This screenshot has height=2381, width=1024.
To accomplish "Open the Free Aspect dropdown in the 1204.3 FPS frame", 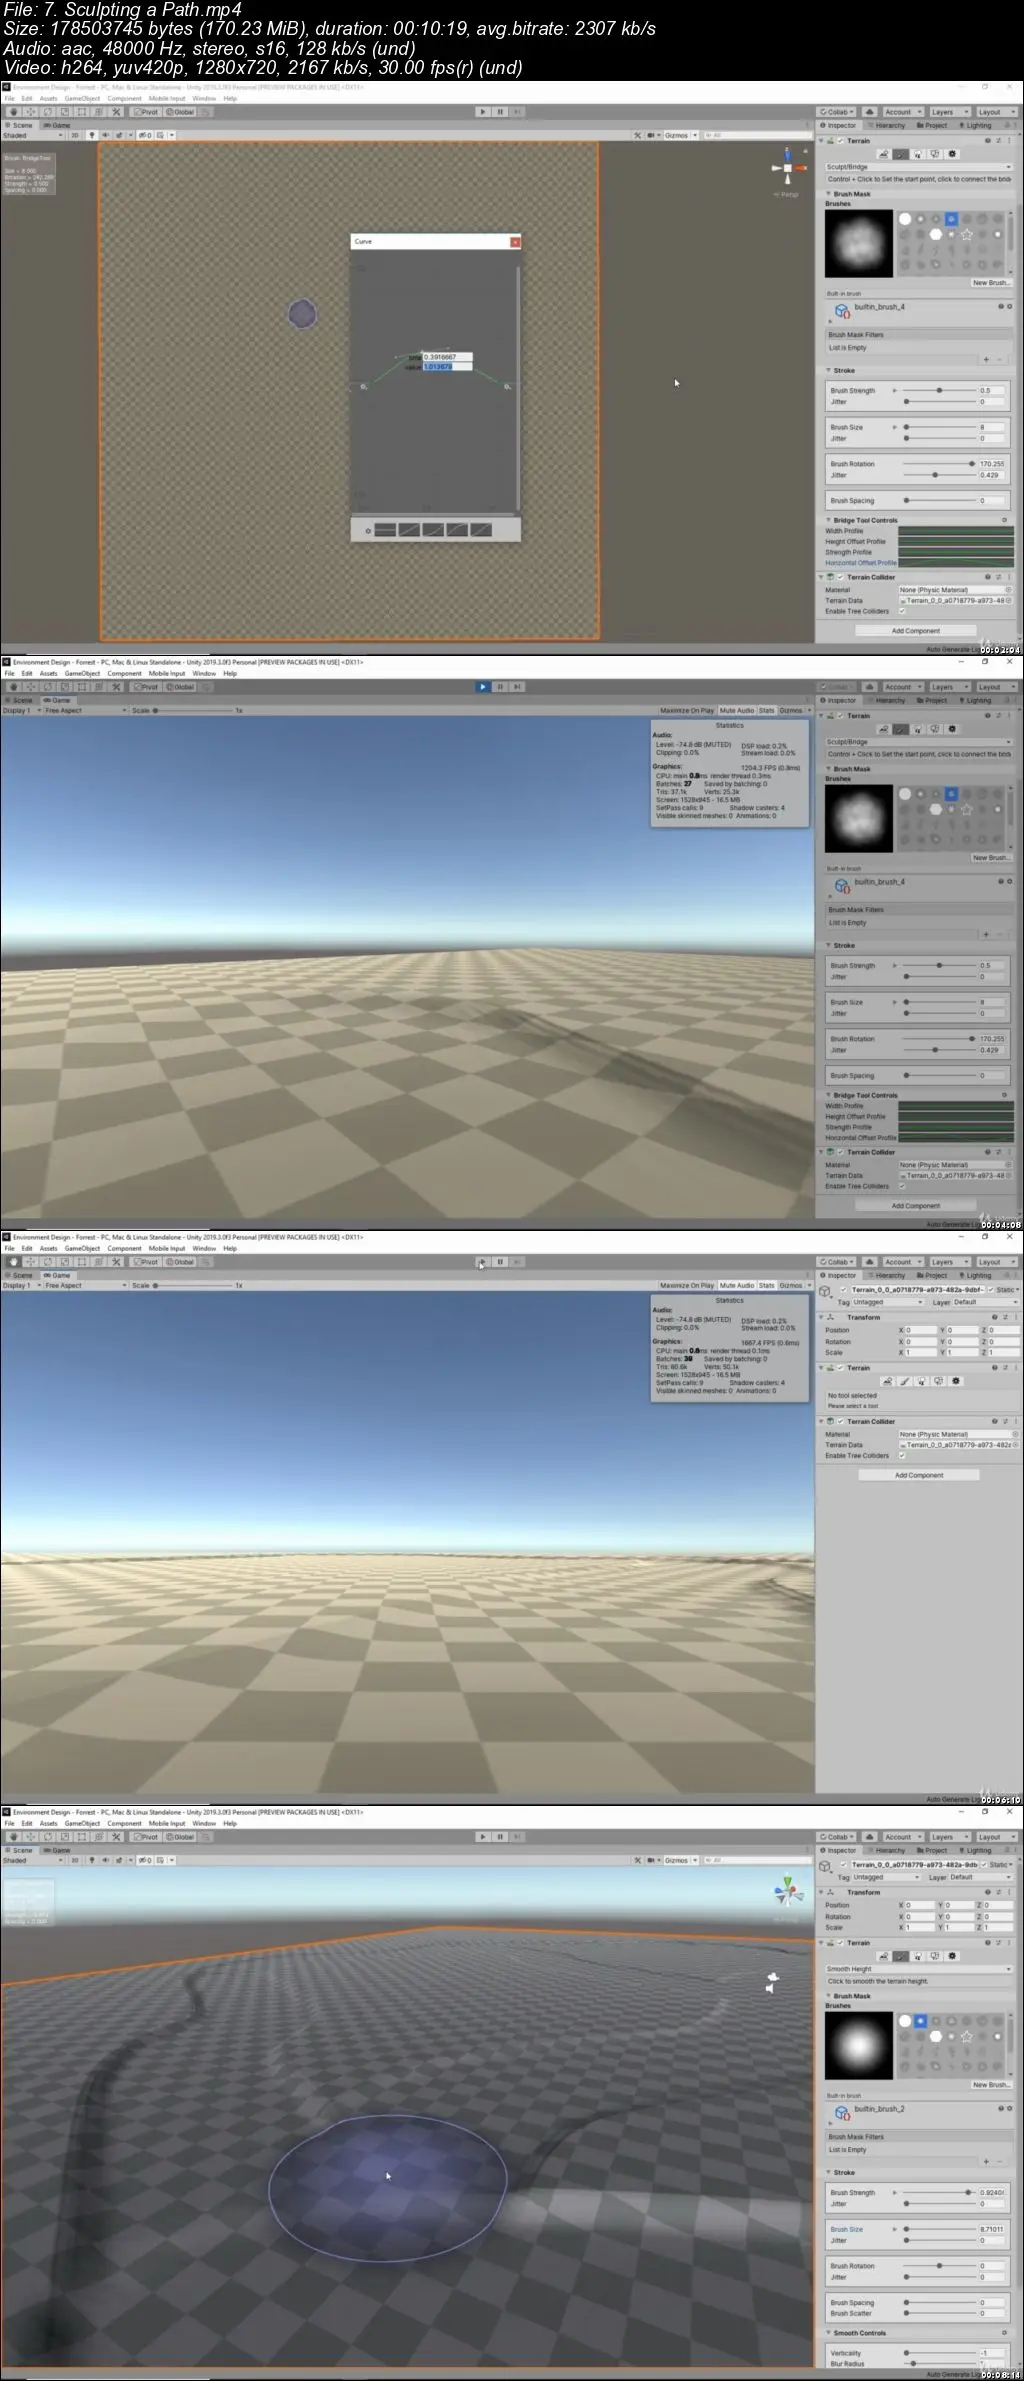I will coord(85,710).
